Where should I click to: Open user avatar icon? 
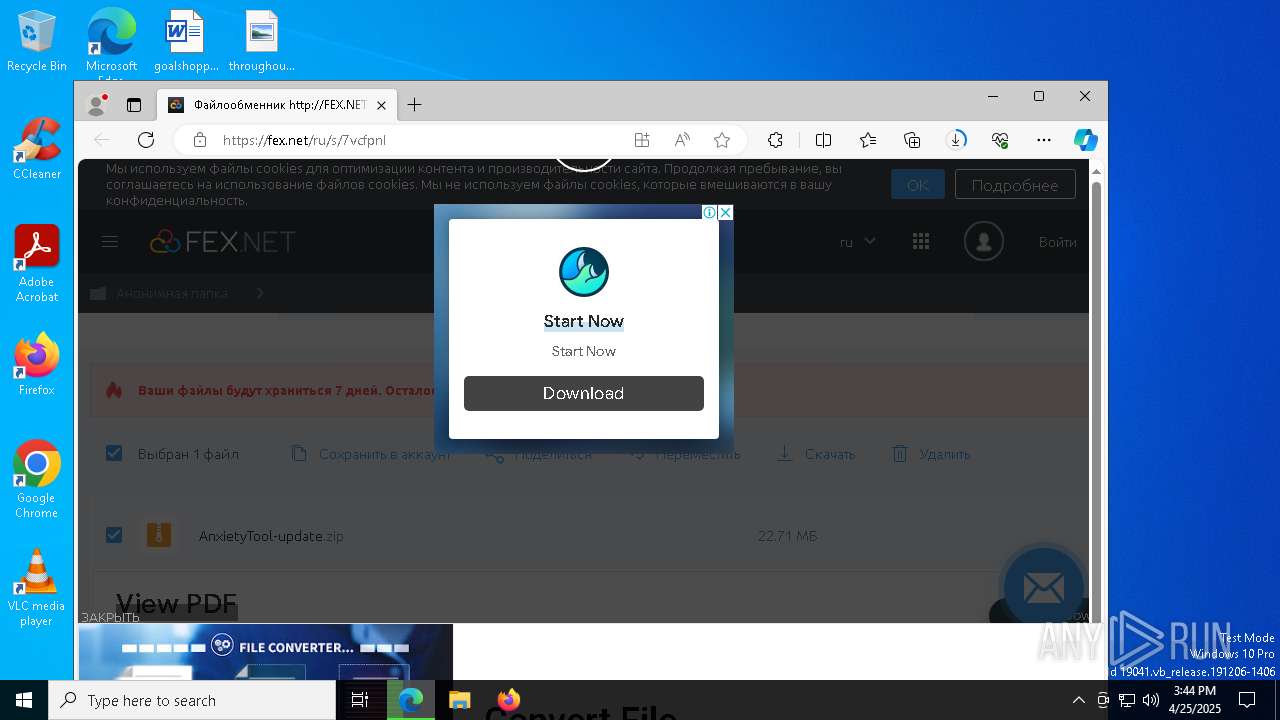tap(983, 241)
